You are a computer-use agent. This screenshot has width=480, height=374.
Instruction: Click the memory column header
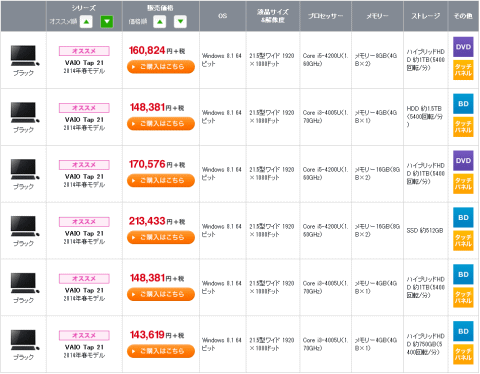pos(377,16)
